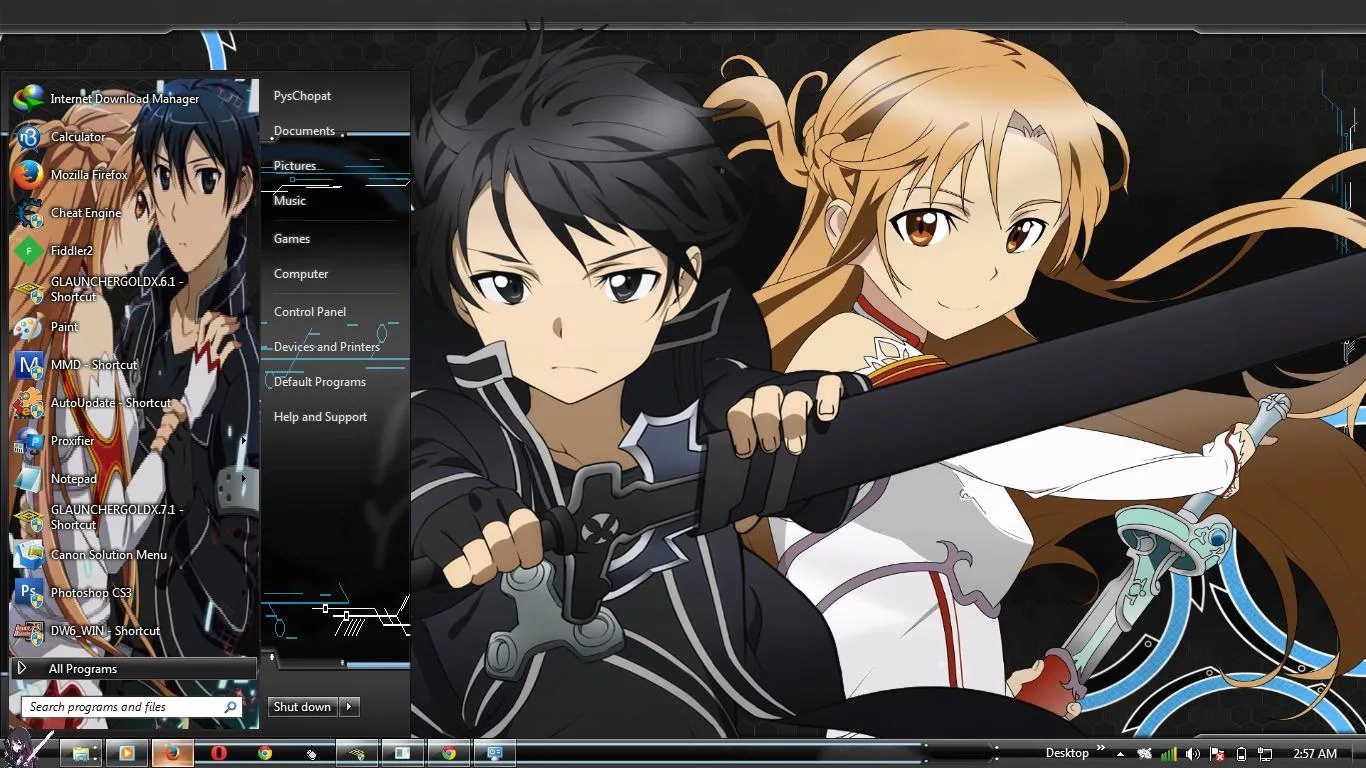This screenshot has width=1366, height=768.
Task: Click the Desktop toolbar label
Action: tap(1067, 753)
